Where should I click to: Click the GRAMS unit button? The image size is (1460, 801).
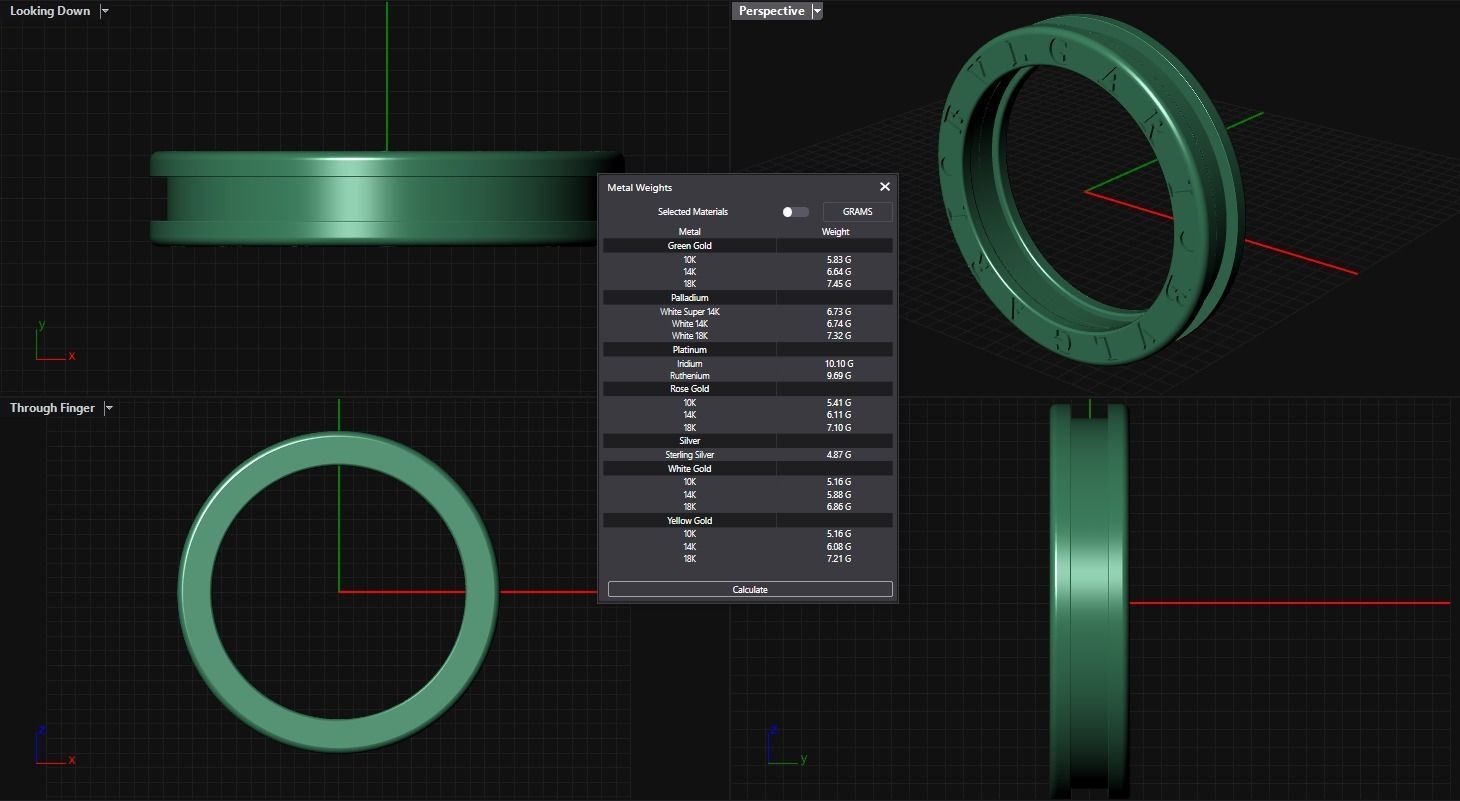(857, 212)
